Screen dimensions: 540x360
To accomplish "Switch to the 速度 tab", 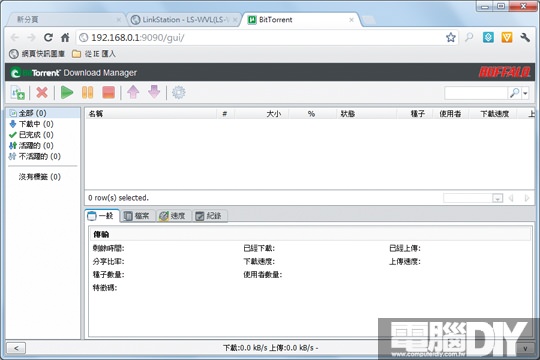I will [x=173, y=216].
